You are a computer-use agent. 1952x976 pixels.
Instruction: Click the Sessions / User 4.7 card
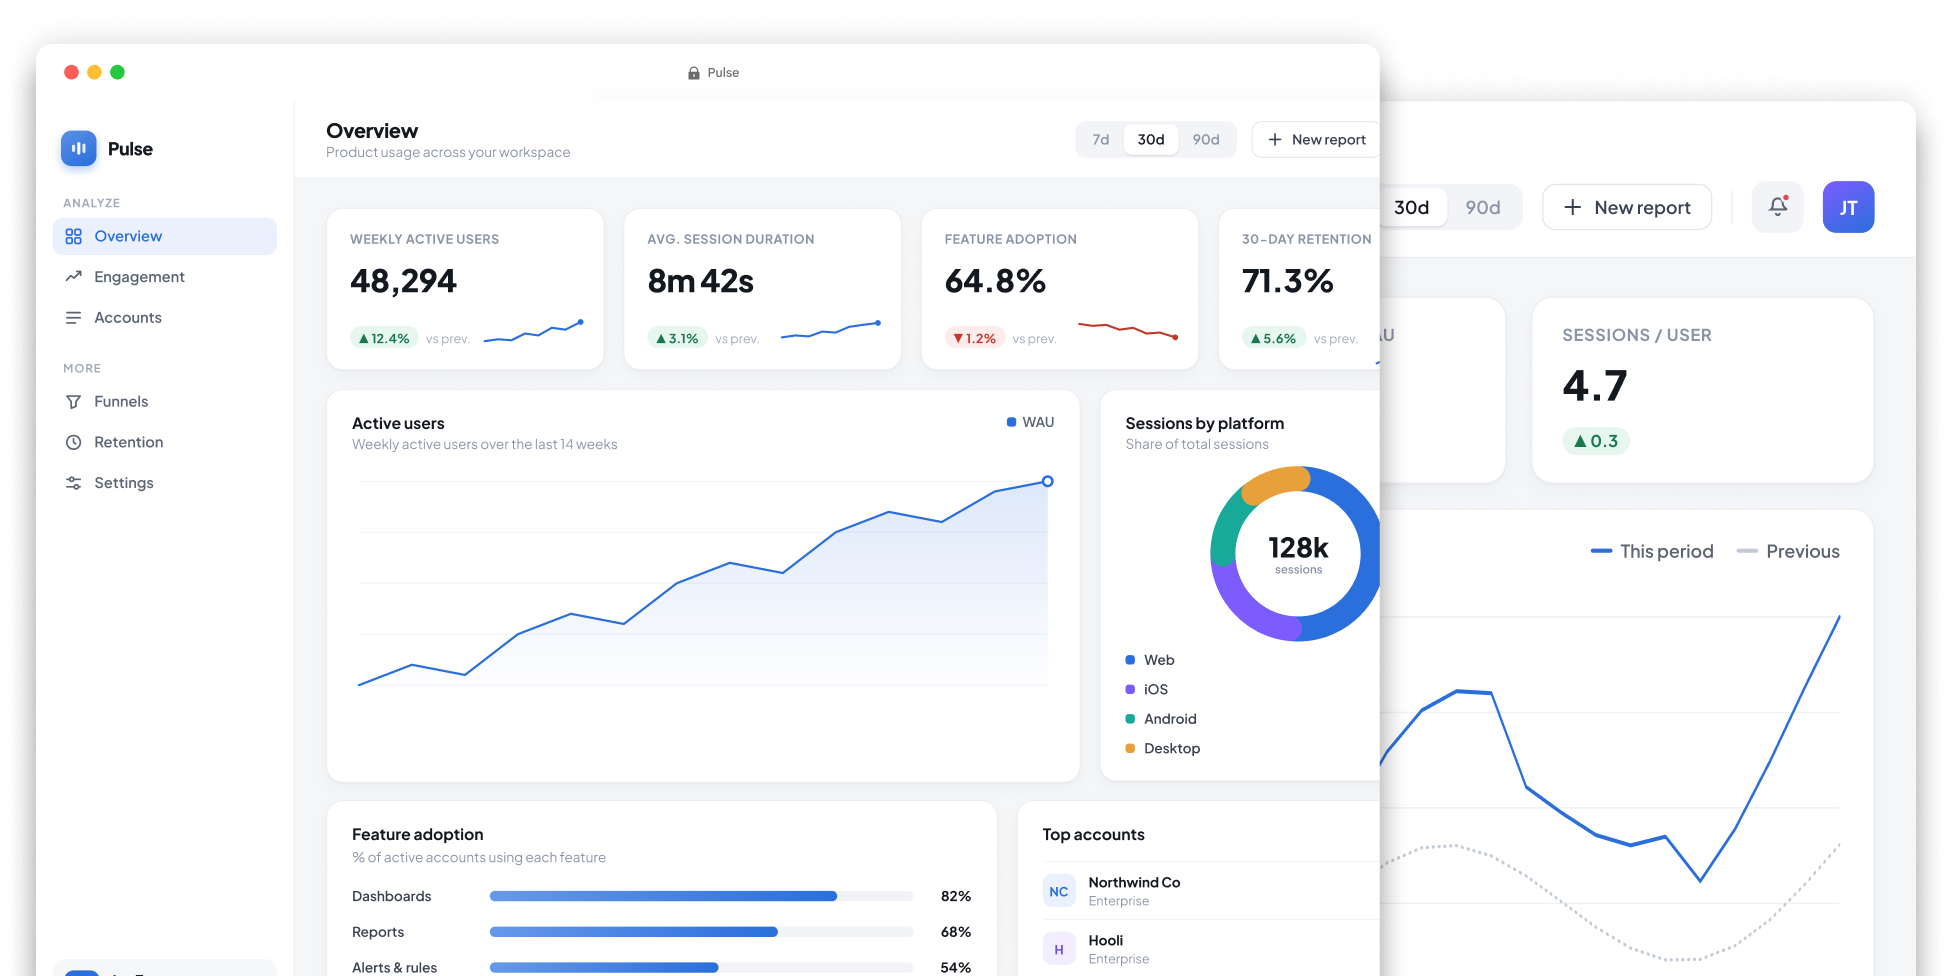coord(1702,390)
